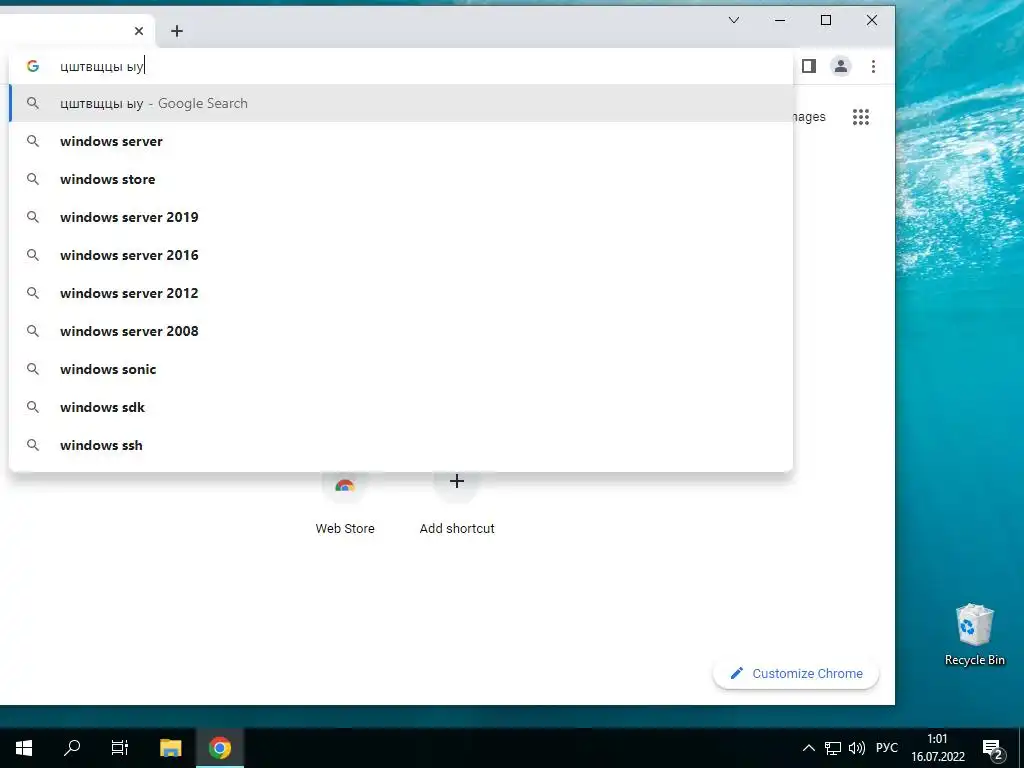Image resolution: width=1024 pixels, height=768 pixels.
Task: Toggle the Chrome side panel icon
Action: point(808,66)
